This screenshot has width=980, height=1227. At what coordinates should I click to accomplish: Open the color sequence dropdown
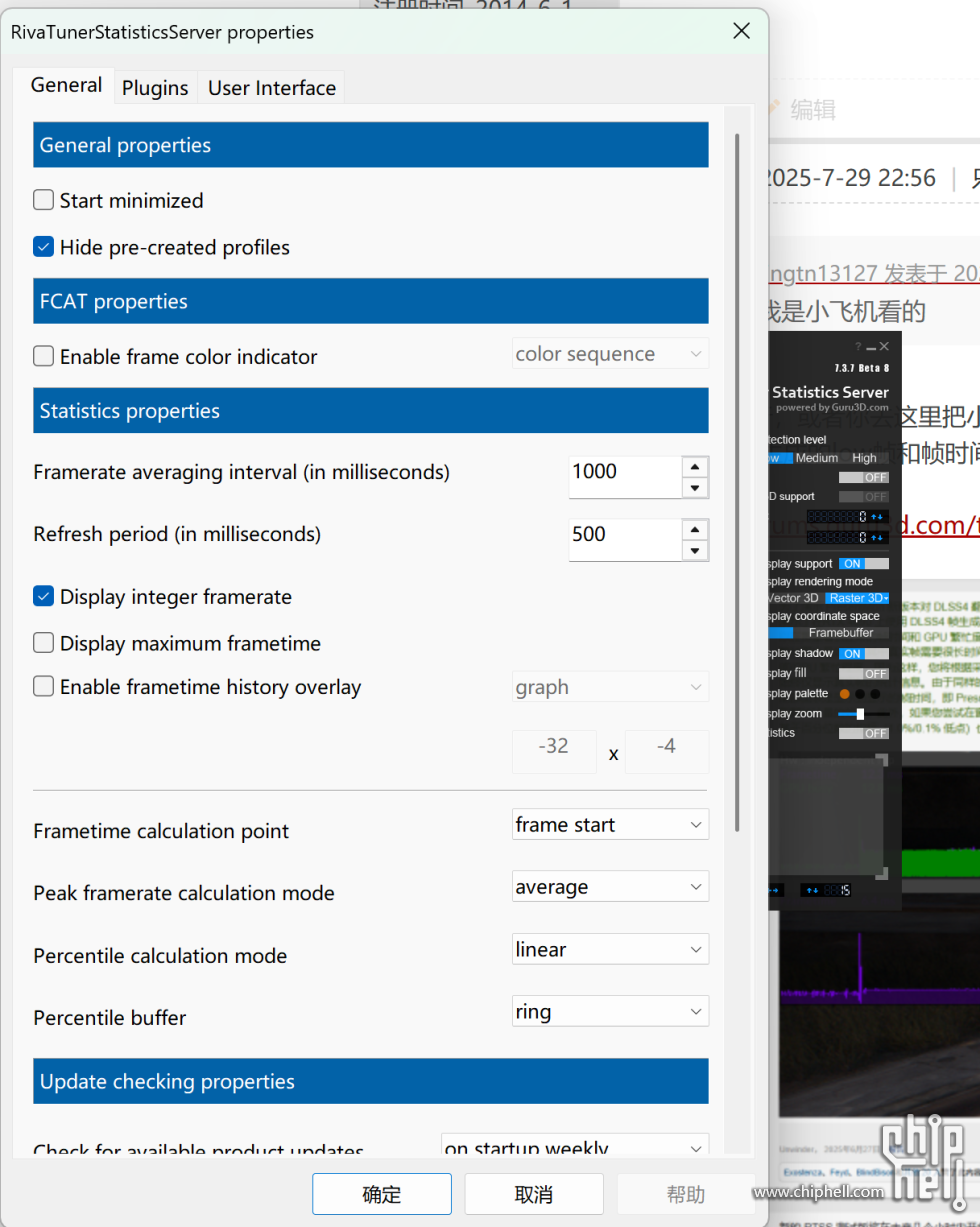[x=610, y=354]
